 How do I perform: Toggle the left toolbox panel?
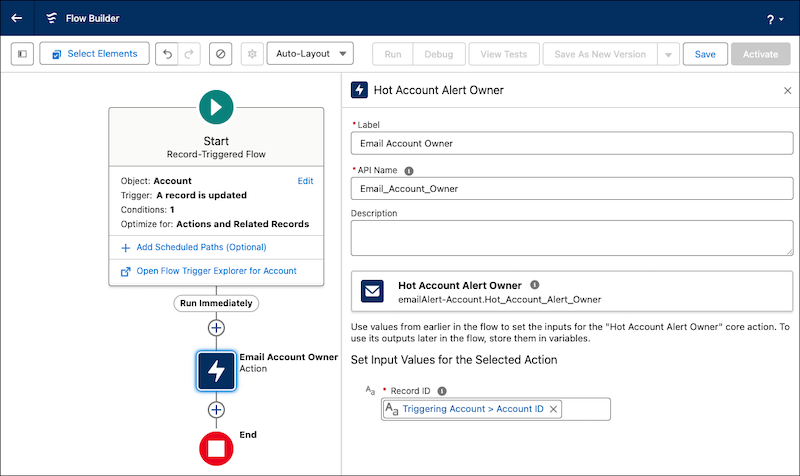(22, 54)
